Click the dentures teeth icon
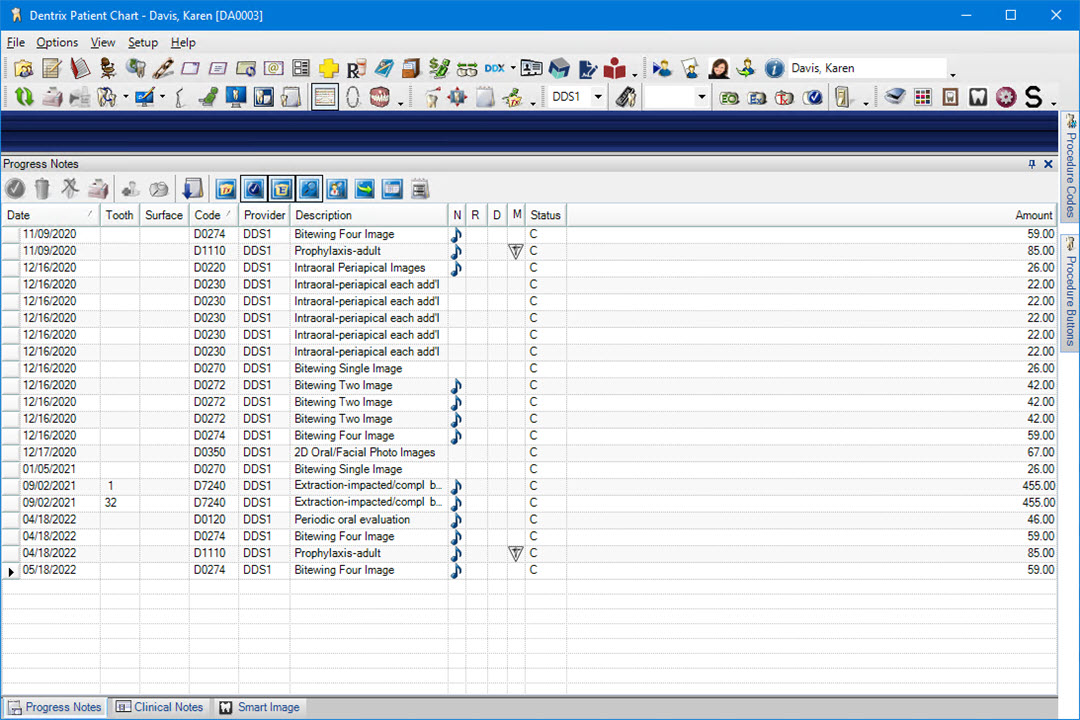Viewport: 1080px width, 720px height. coord(381,97)
